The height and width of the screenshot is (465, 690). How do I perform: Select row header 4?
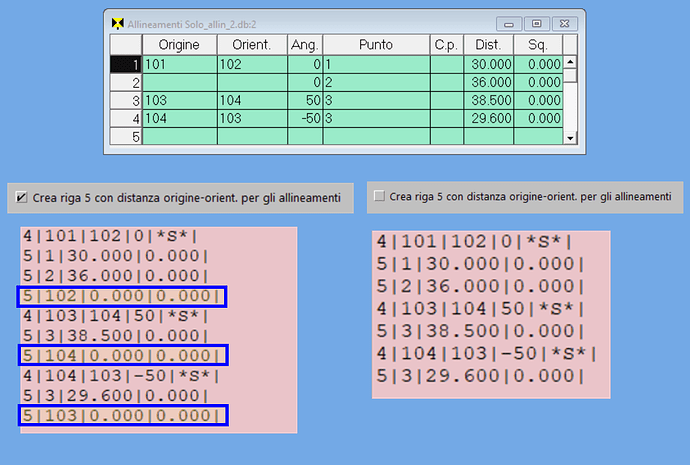tap(126, 119)
